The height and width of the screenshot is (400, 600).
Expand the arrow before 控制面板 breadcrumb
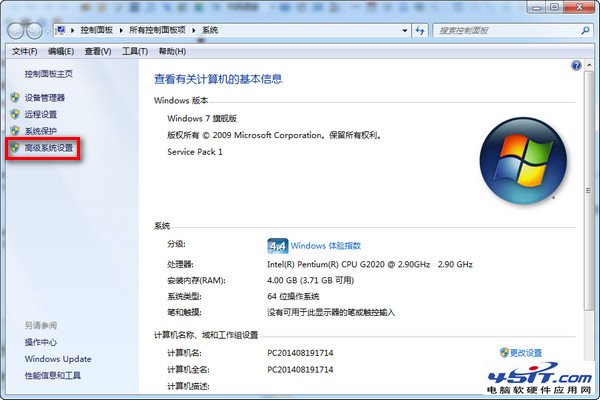pos(72,30)
